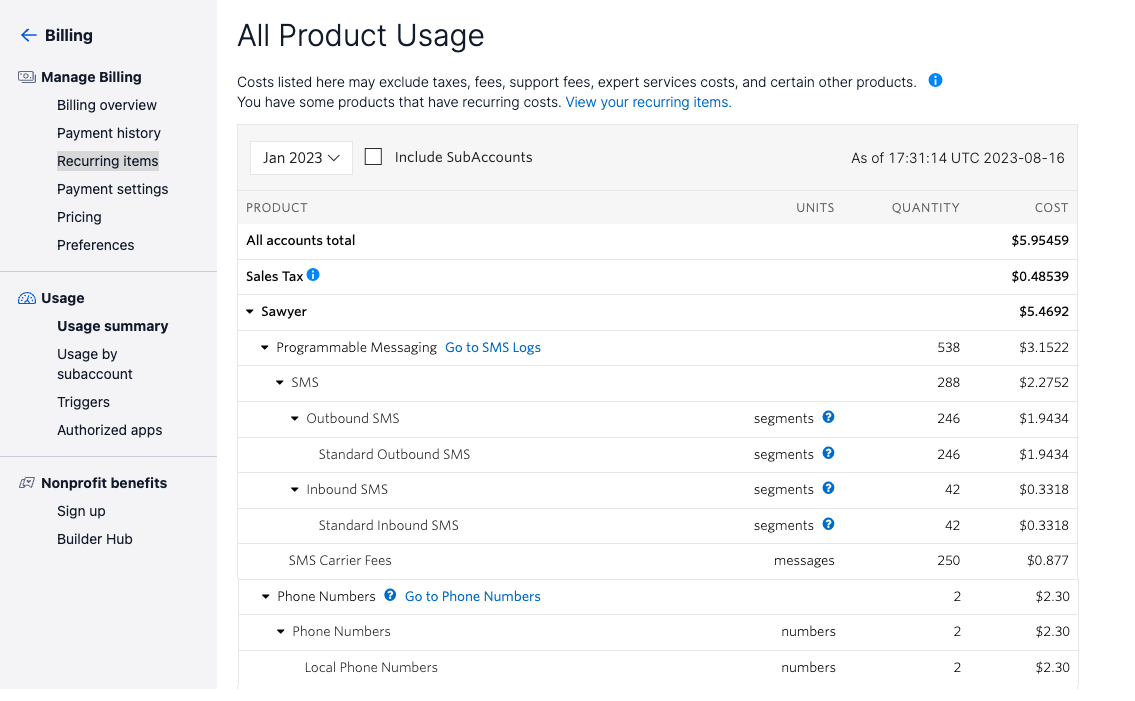Collapse the Inbound SMS row
1135x701 pixels.
point(295,490)
